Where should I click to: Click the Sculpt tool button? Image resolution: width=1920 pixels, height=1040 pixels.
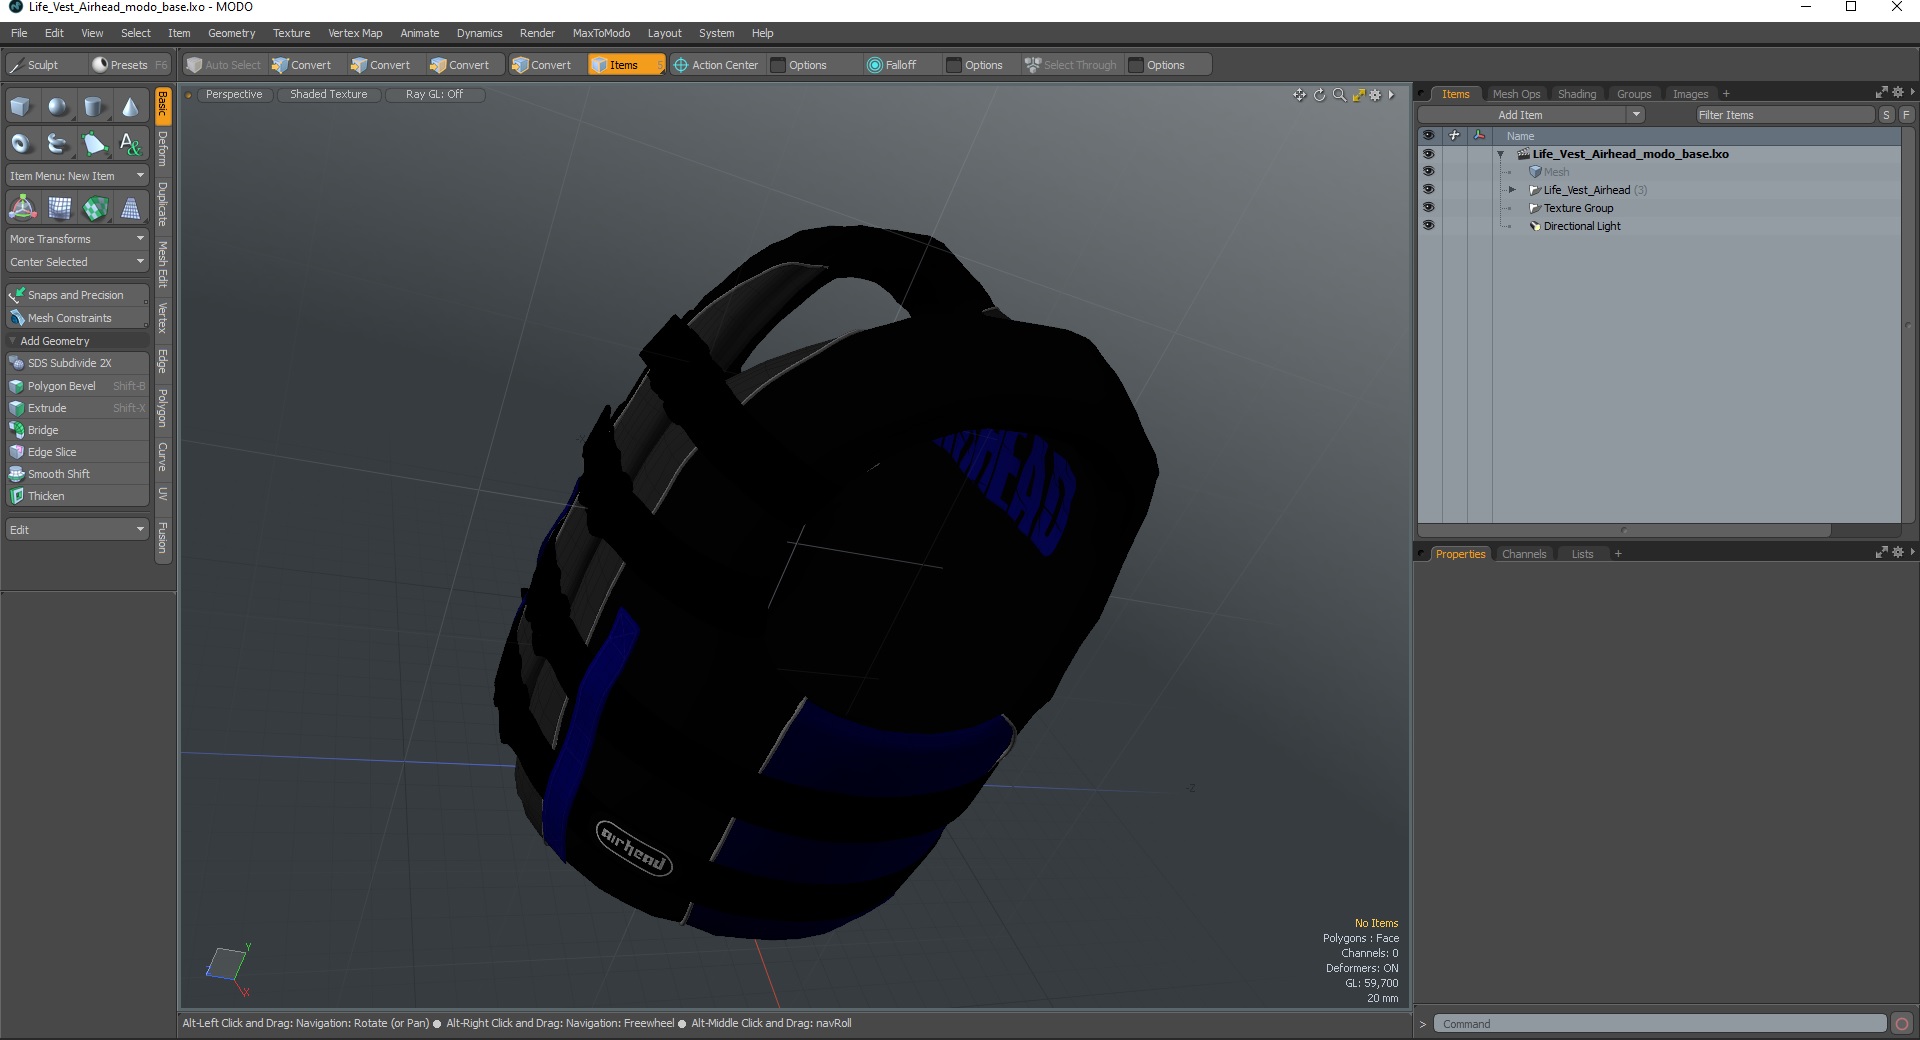(43, 65)
